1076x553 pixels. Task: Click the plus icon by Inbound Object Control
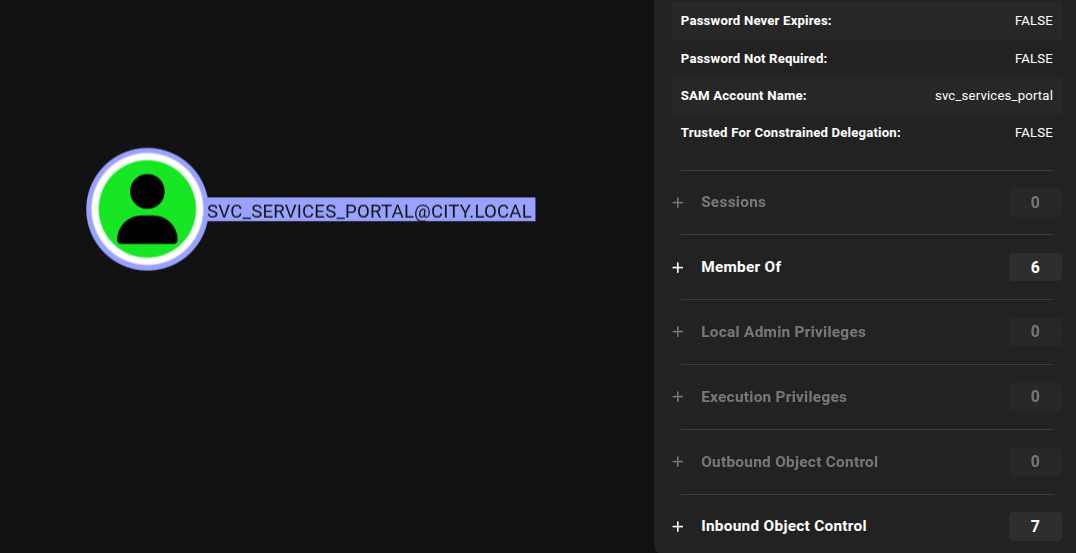678,526
